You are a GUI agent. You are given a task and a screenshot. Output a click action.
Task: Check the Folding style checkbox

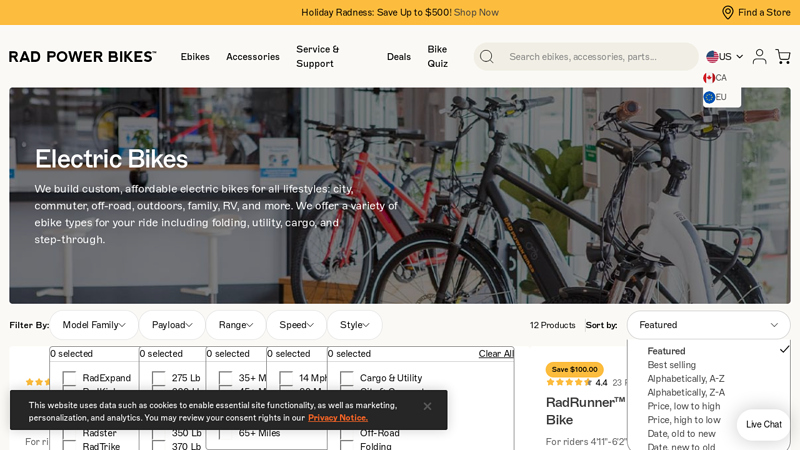[x=346, y=446]
